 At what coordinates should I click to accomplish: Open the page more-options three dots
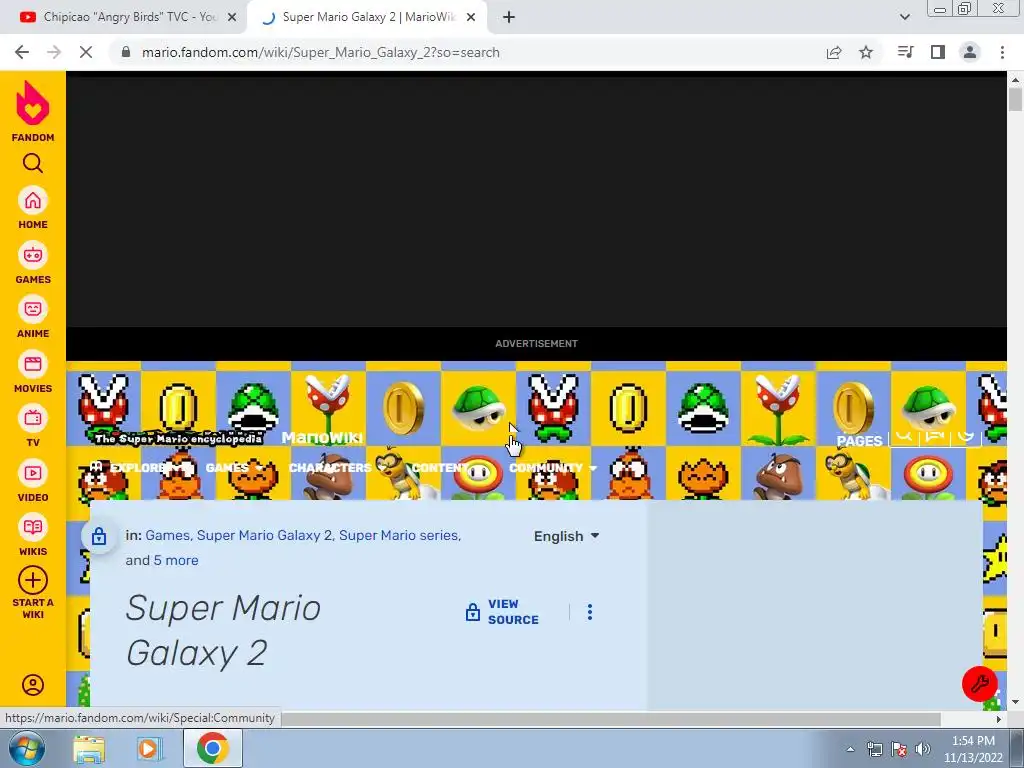(x=590, y=612)
